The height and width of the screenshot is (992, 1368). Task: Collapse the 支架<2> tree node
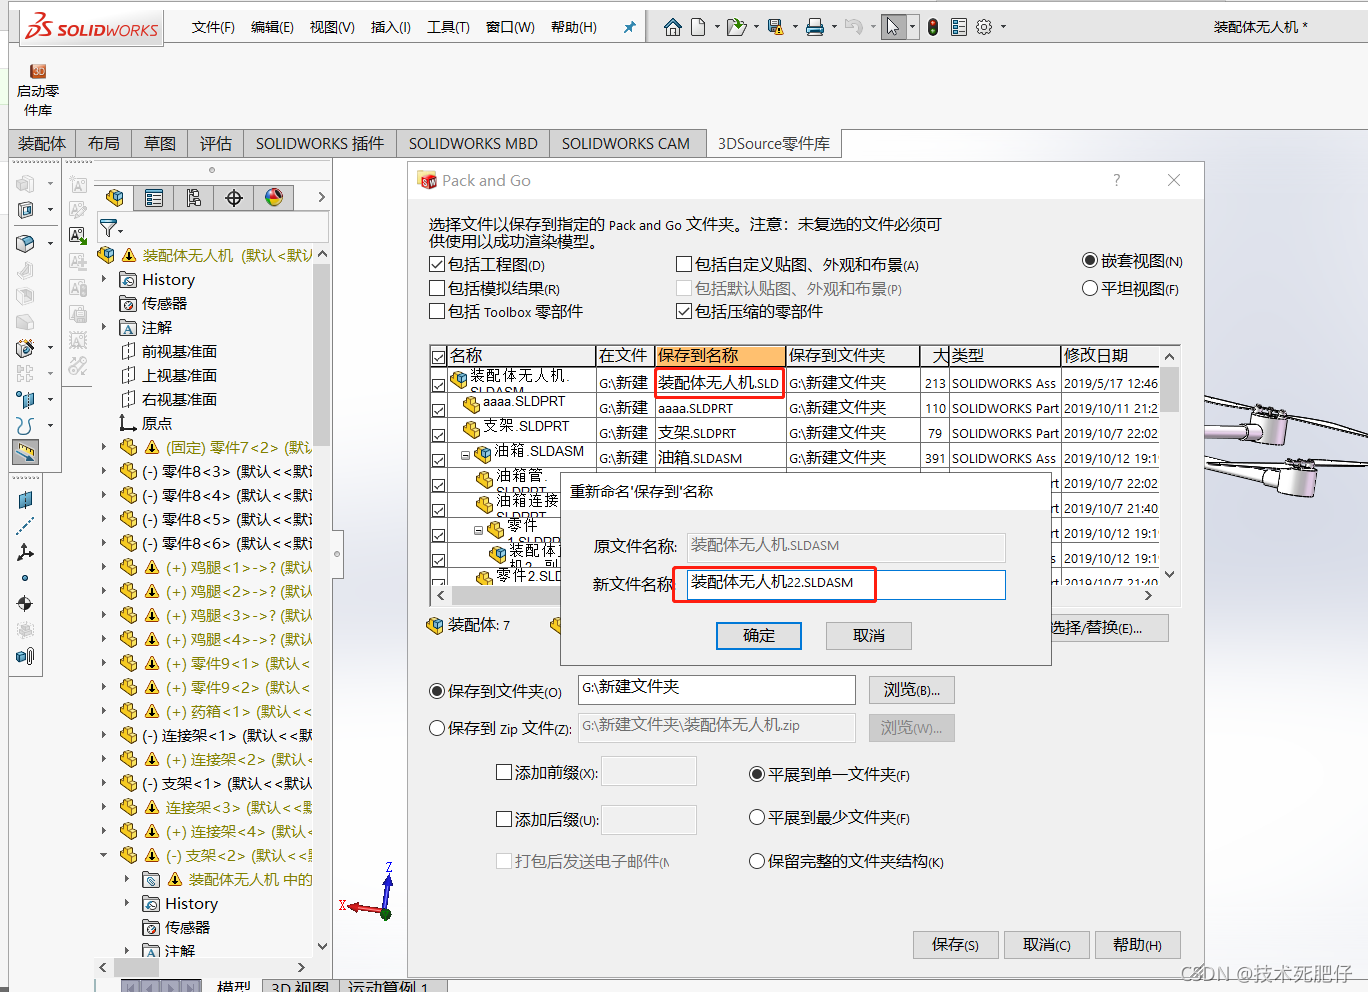104,855
